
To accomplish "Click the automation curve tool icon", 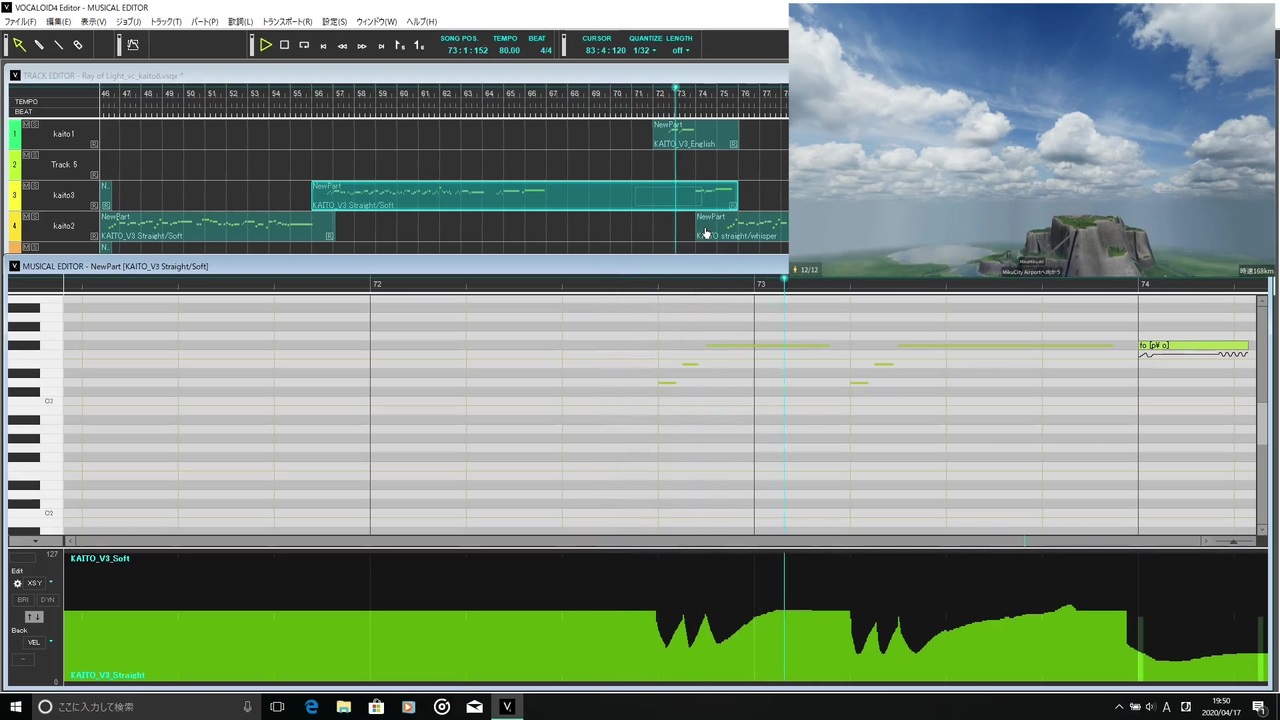I will [133, 44].
